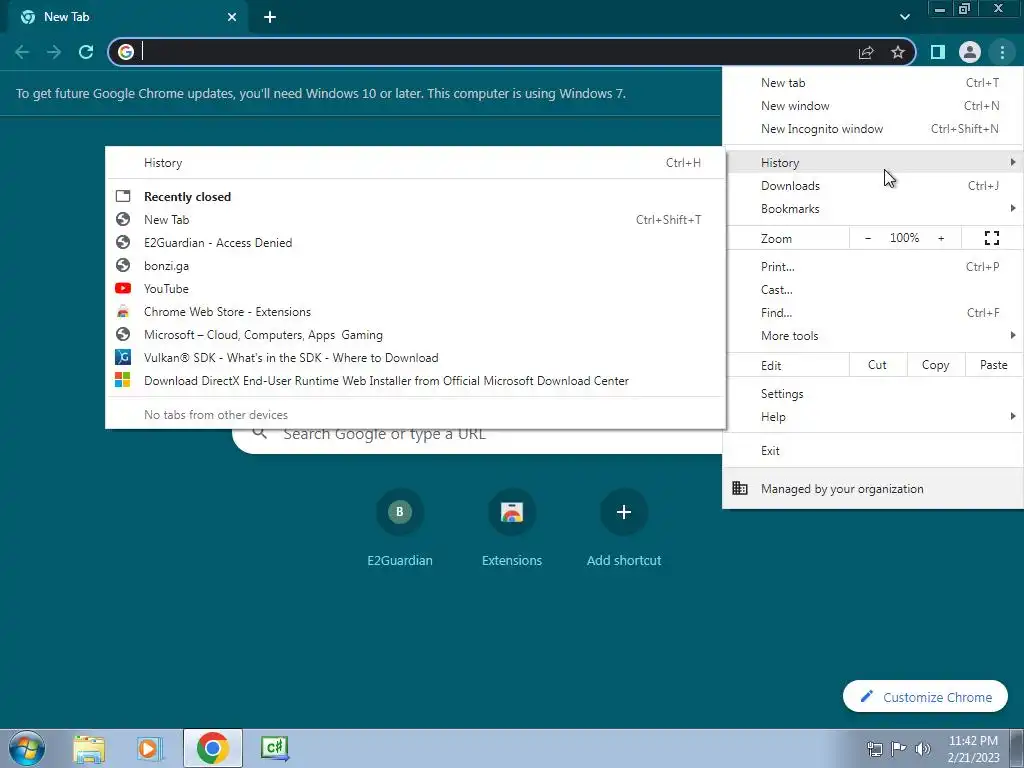Click Cut in the Edit row
The height and width of the screenshot is (768, 1024).
coord(878,365)
